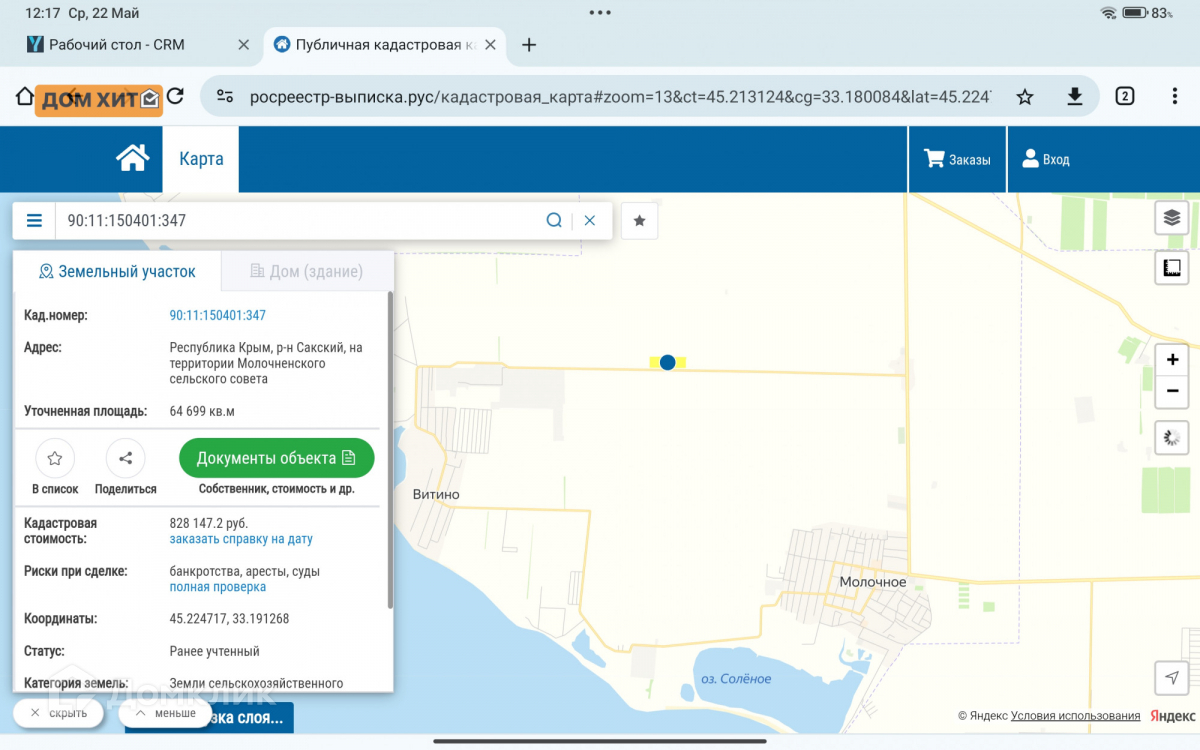Zoom out with the minus button
Image resolution: width=1200 pixels, height=750 pixels.
[1172, 392]
